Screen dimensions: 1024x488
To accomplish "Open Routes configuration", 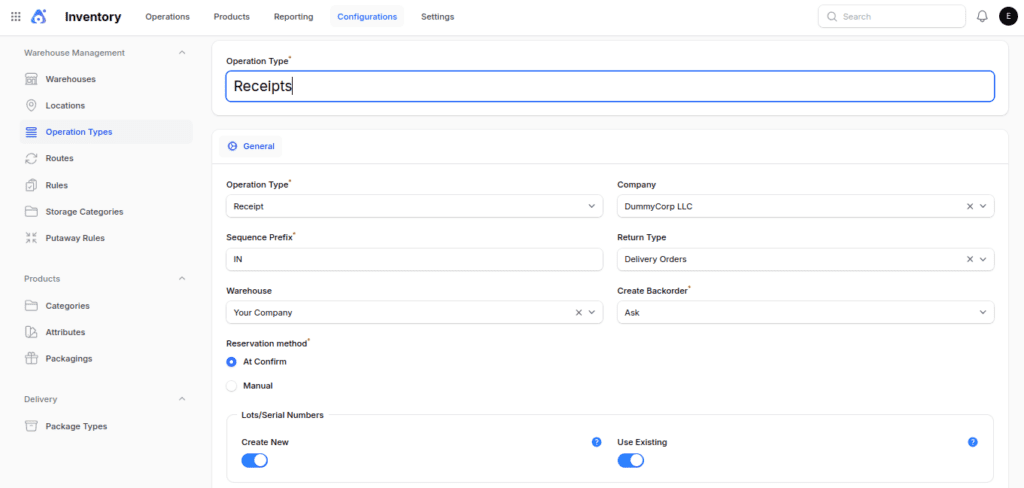I will (59, 158).
